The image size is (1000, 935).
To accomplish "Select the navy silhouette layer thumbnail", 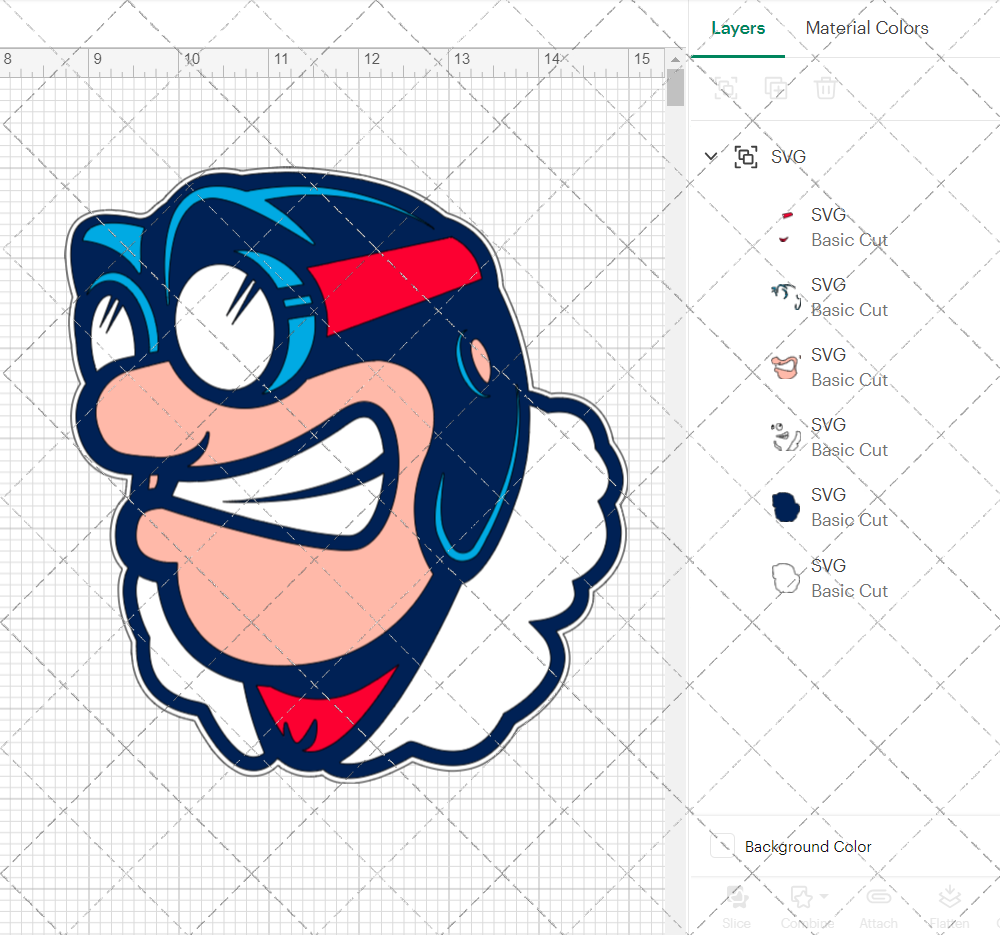I will [x=786, y=507].
